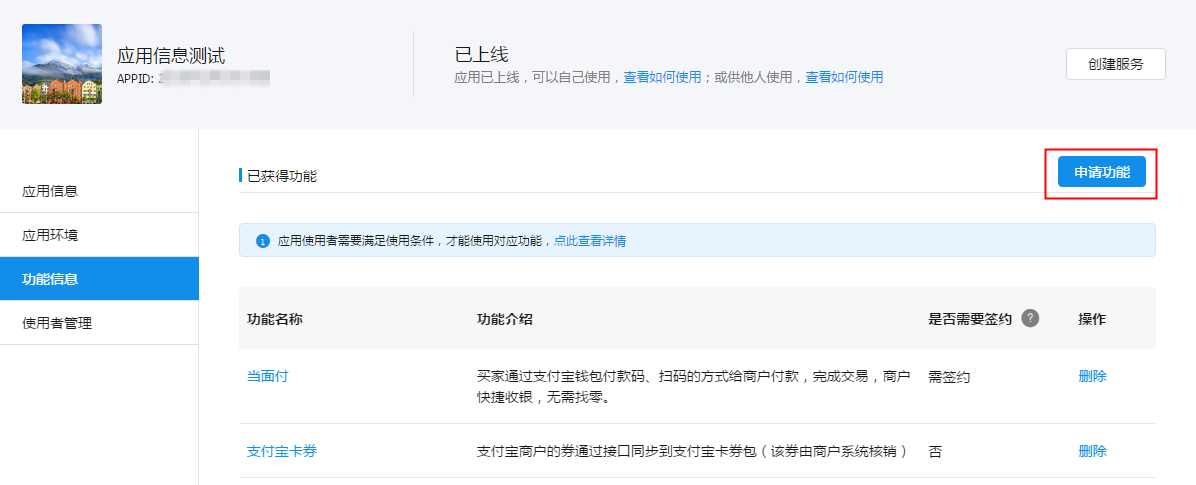Click the 当面付 description text

click(693, 387)
